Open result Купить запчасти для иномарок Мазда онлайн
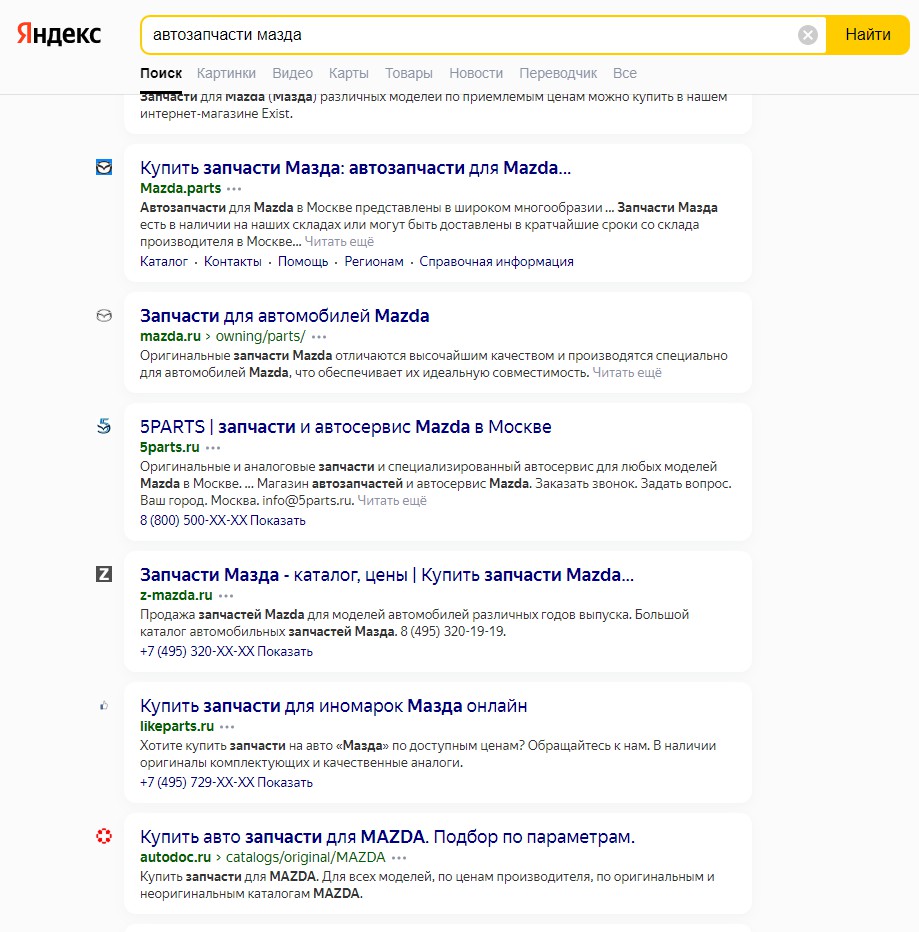 pyautogui.click(x=333, y=706)
